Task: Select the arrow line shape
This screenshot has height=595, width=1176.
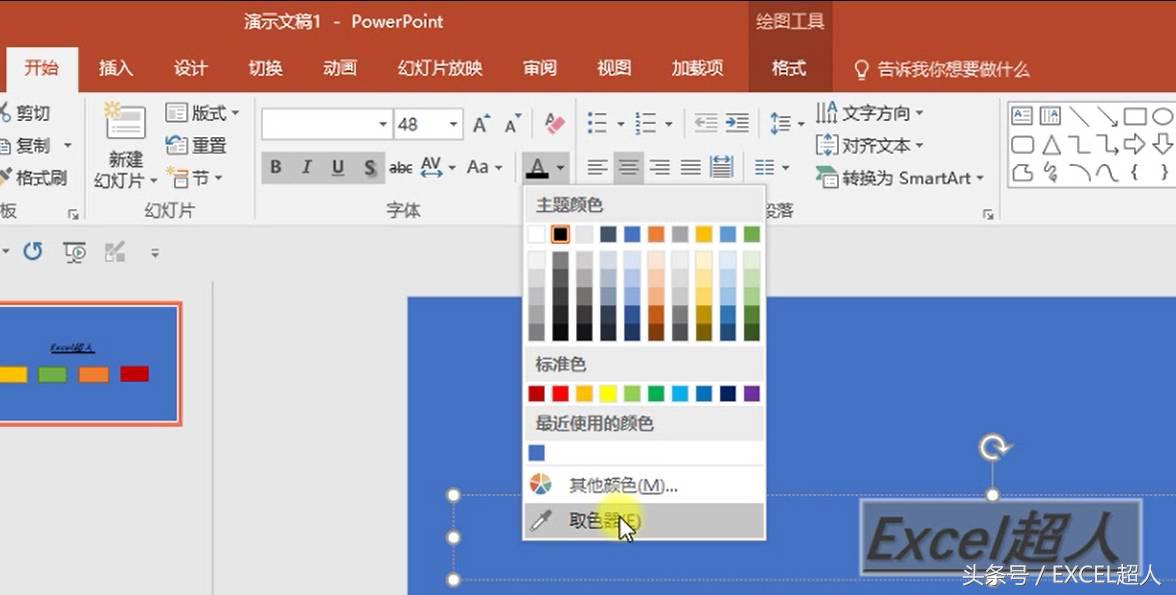Action: pos(1107,116)
